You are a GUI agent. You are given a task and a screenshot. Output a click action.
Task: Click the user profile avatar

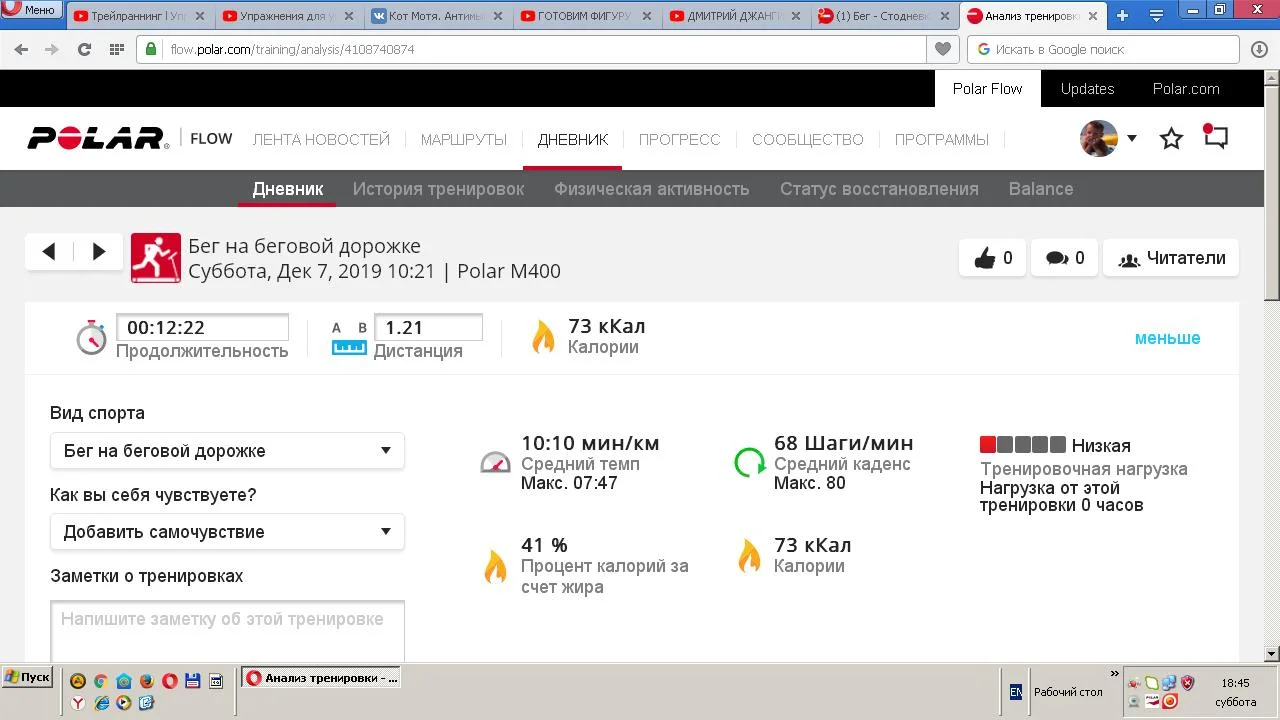[x=1099, y=139]
